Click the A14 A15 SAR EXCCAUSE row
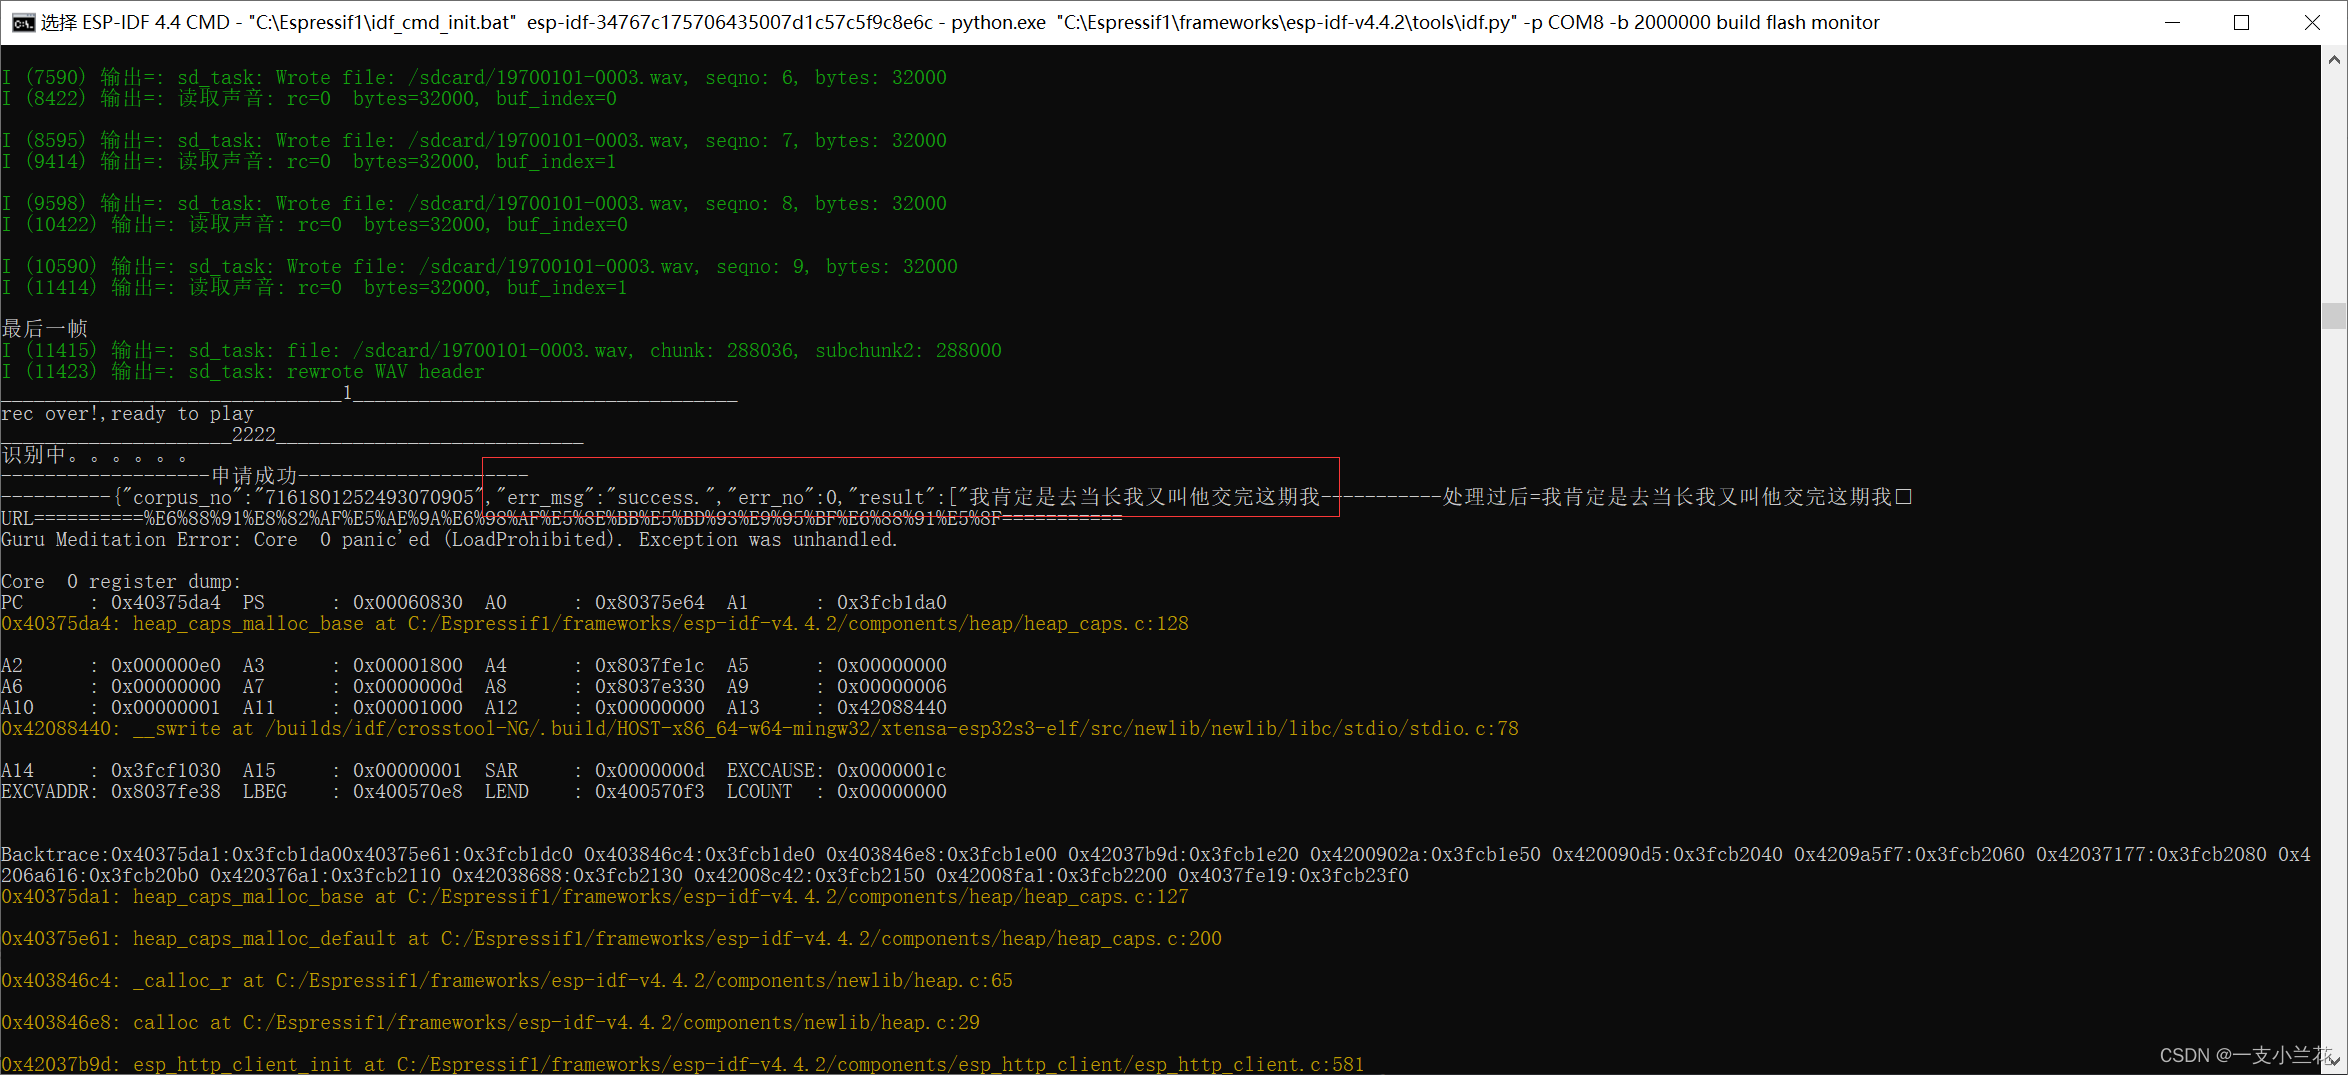 (474, 770)
